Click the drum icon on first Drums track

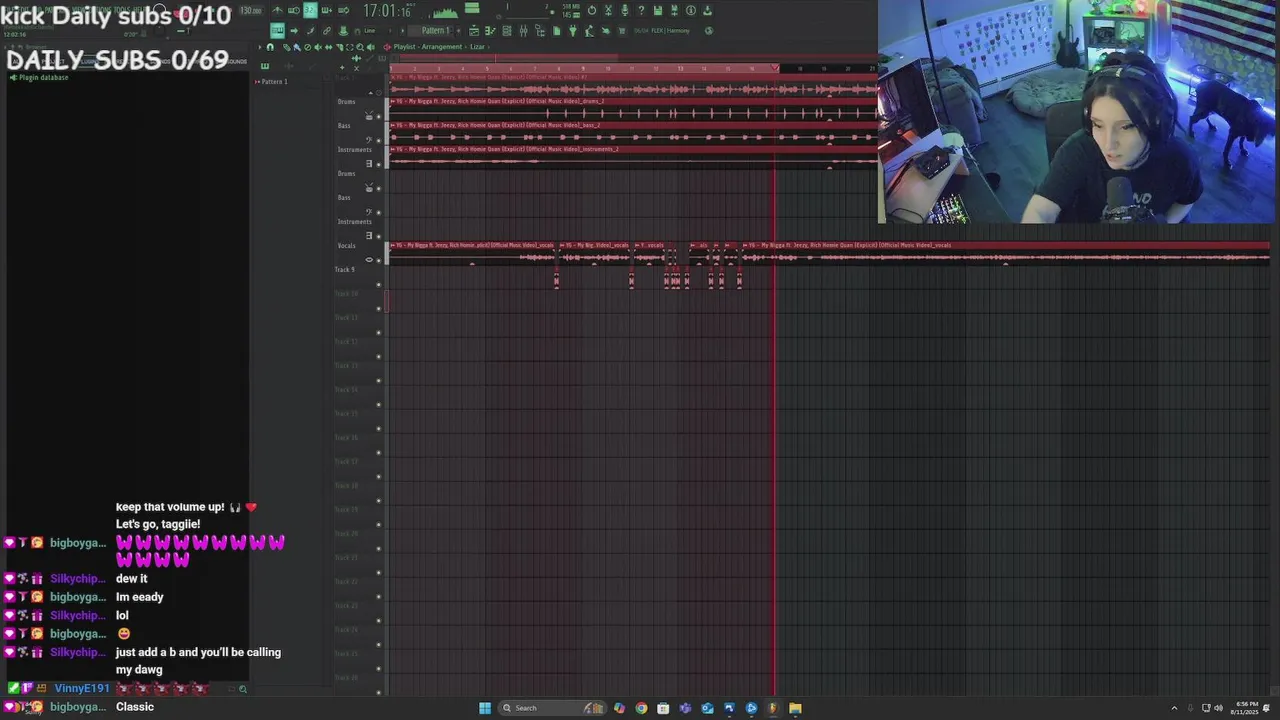[x=369, y=116]
